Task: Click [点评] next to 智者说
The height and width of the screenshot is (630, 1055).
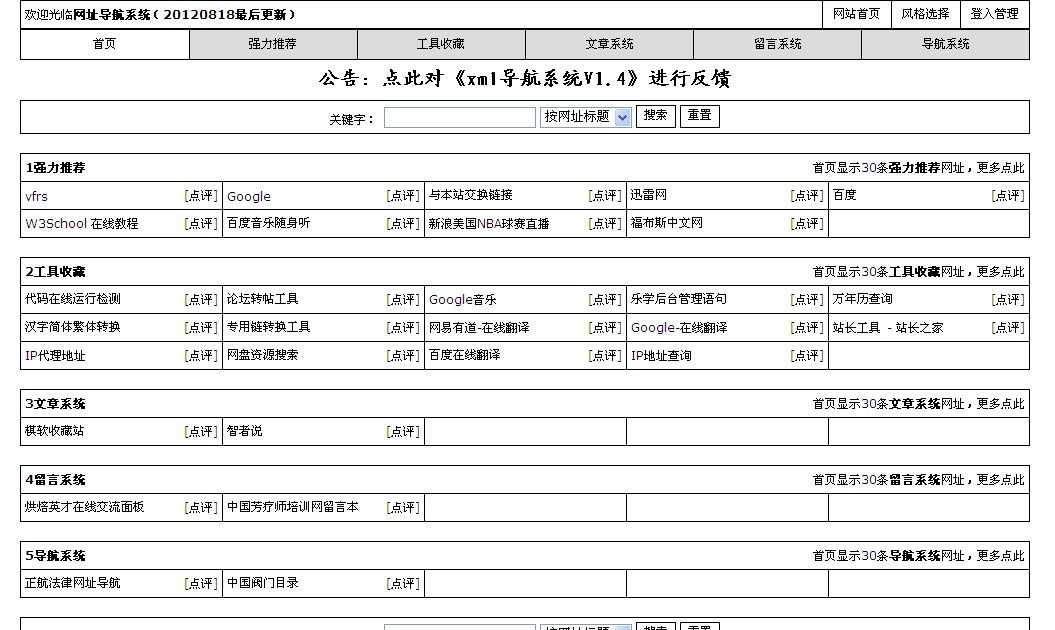Action: pos(403,431)
